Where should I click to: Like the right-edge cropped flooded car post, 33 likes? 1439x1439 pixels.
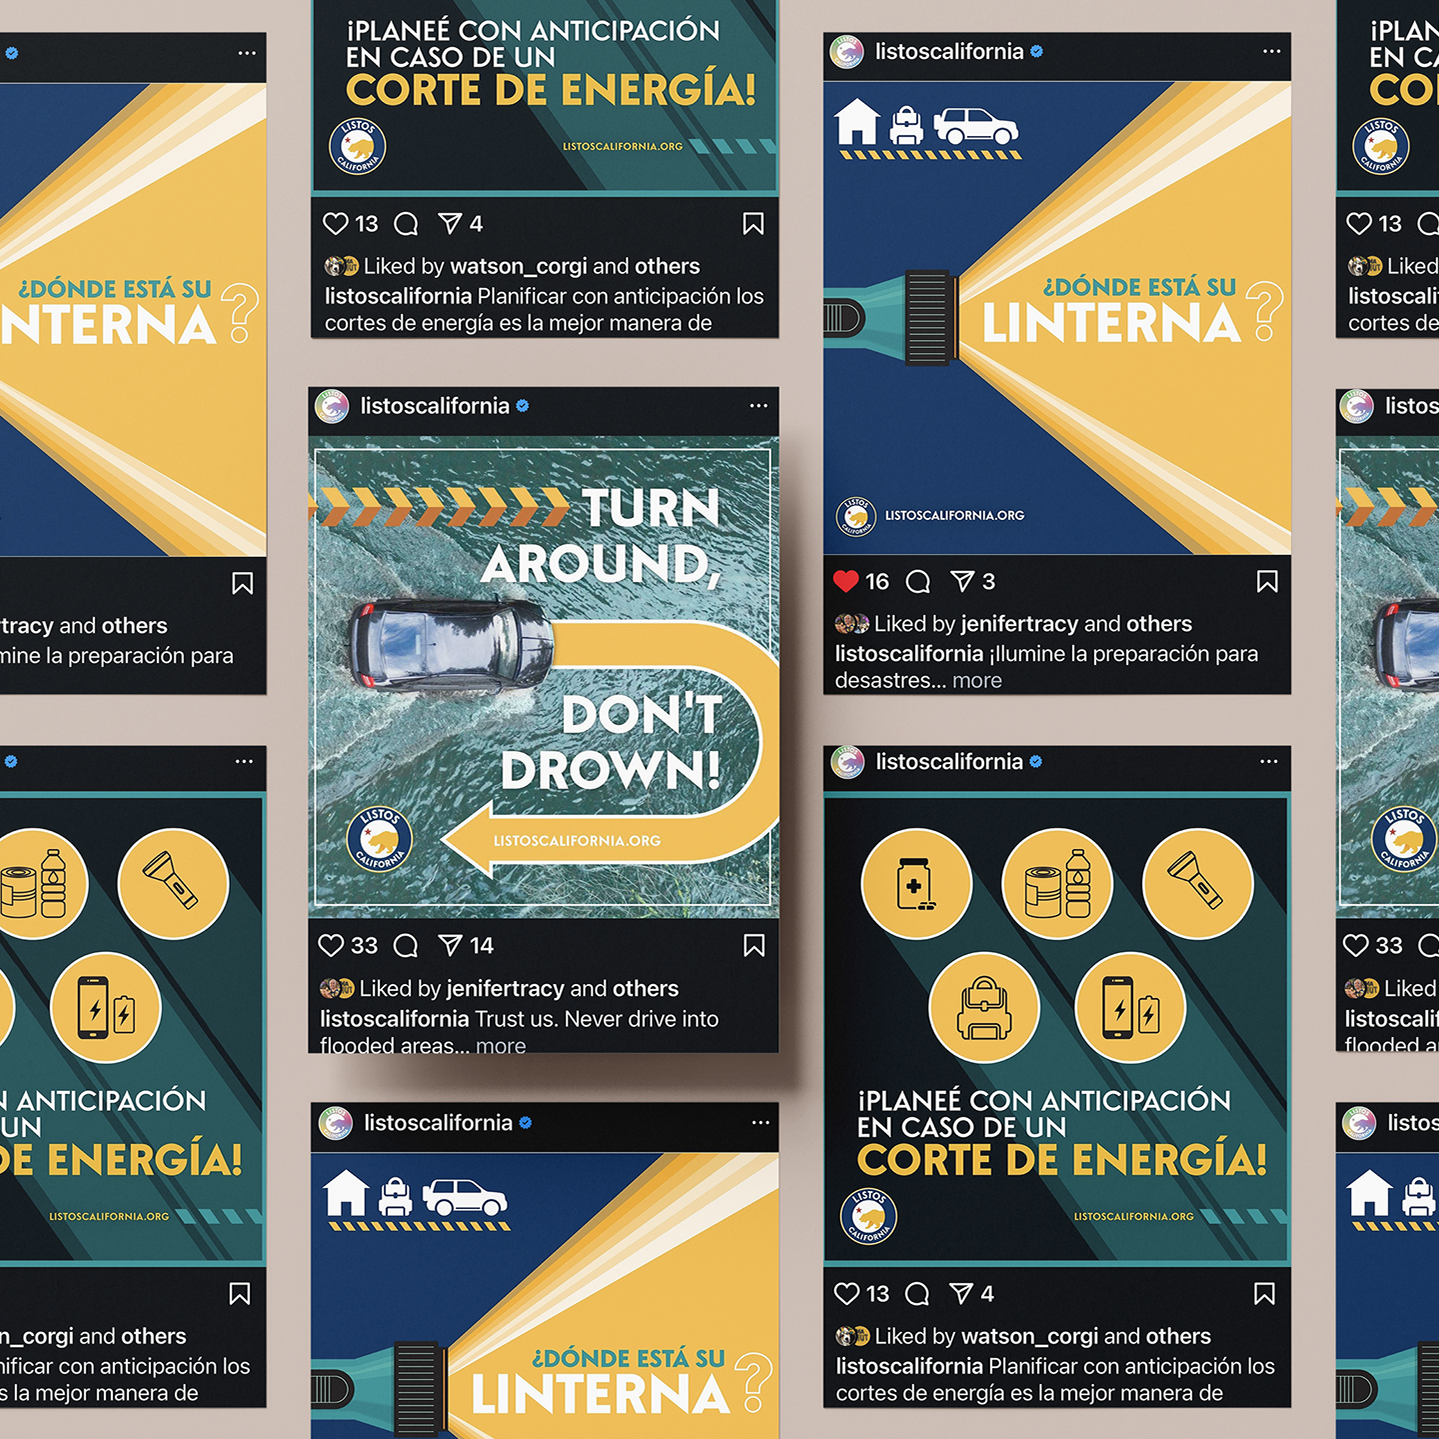tap(1356, 945)
